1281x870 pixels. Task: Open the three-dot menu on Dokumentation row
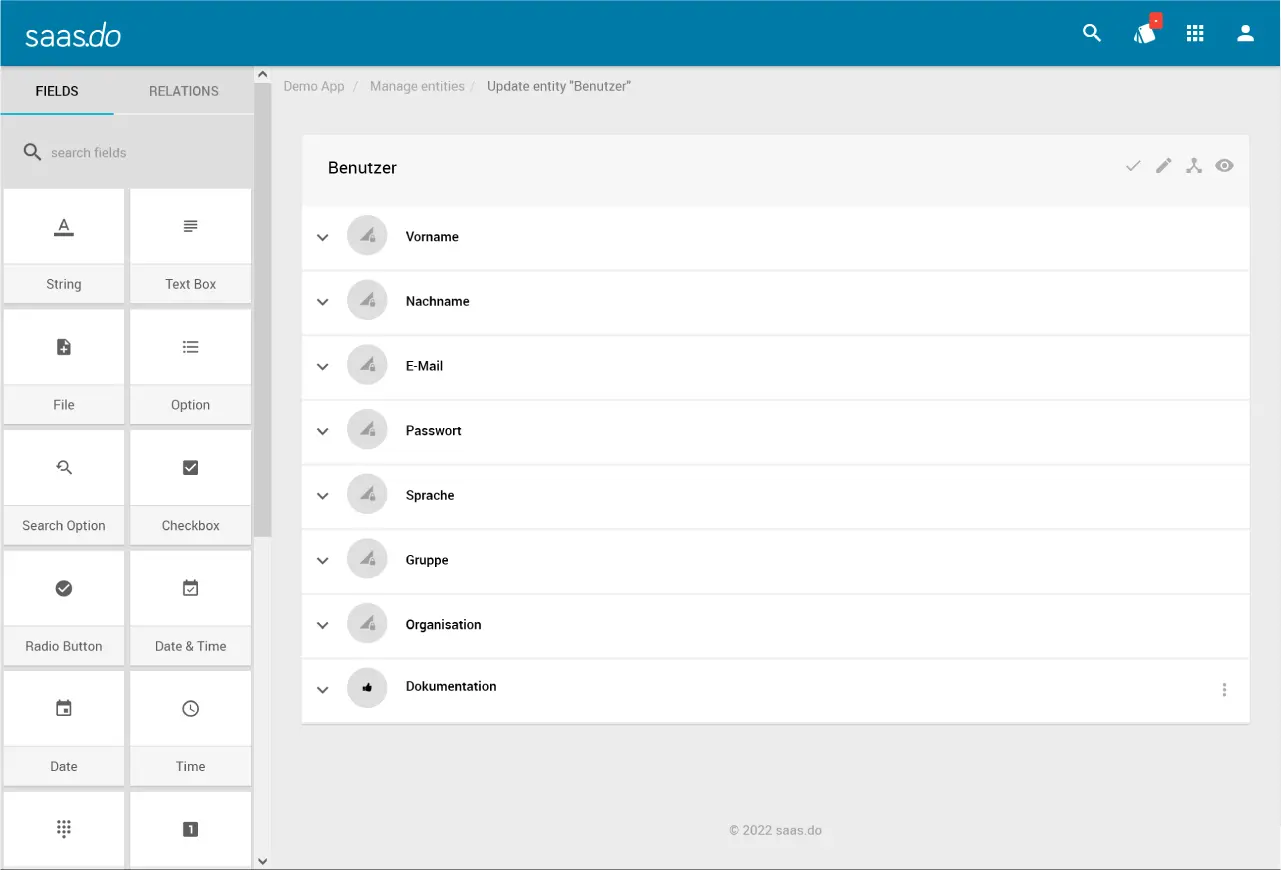coord(1224,690)
